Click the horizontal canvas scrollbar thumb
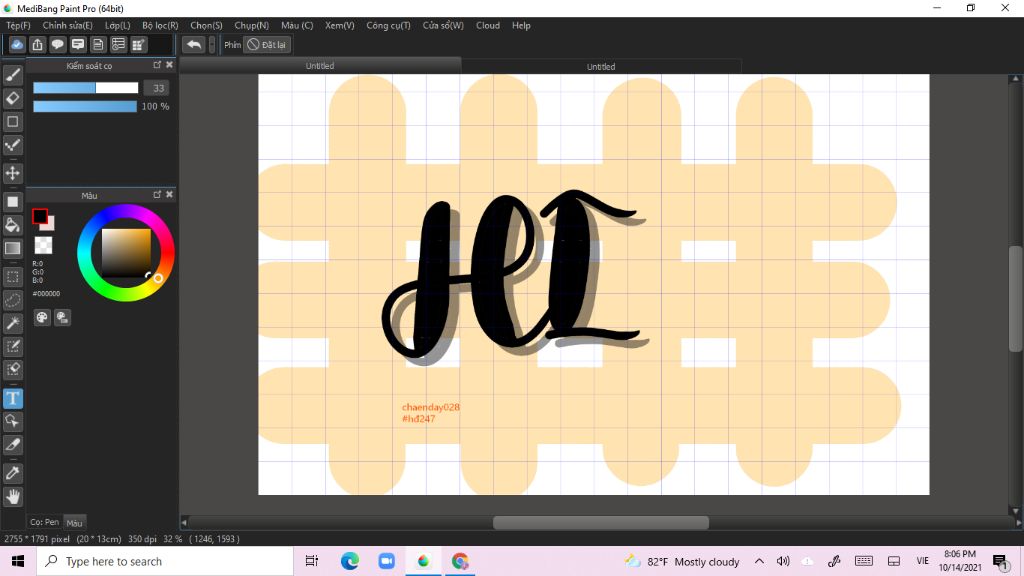The width and height of the screenshot is (1024, 576). (601, 522)
